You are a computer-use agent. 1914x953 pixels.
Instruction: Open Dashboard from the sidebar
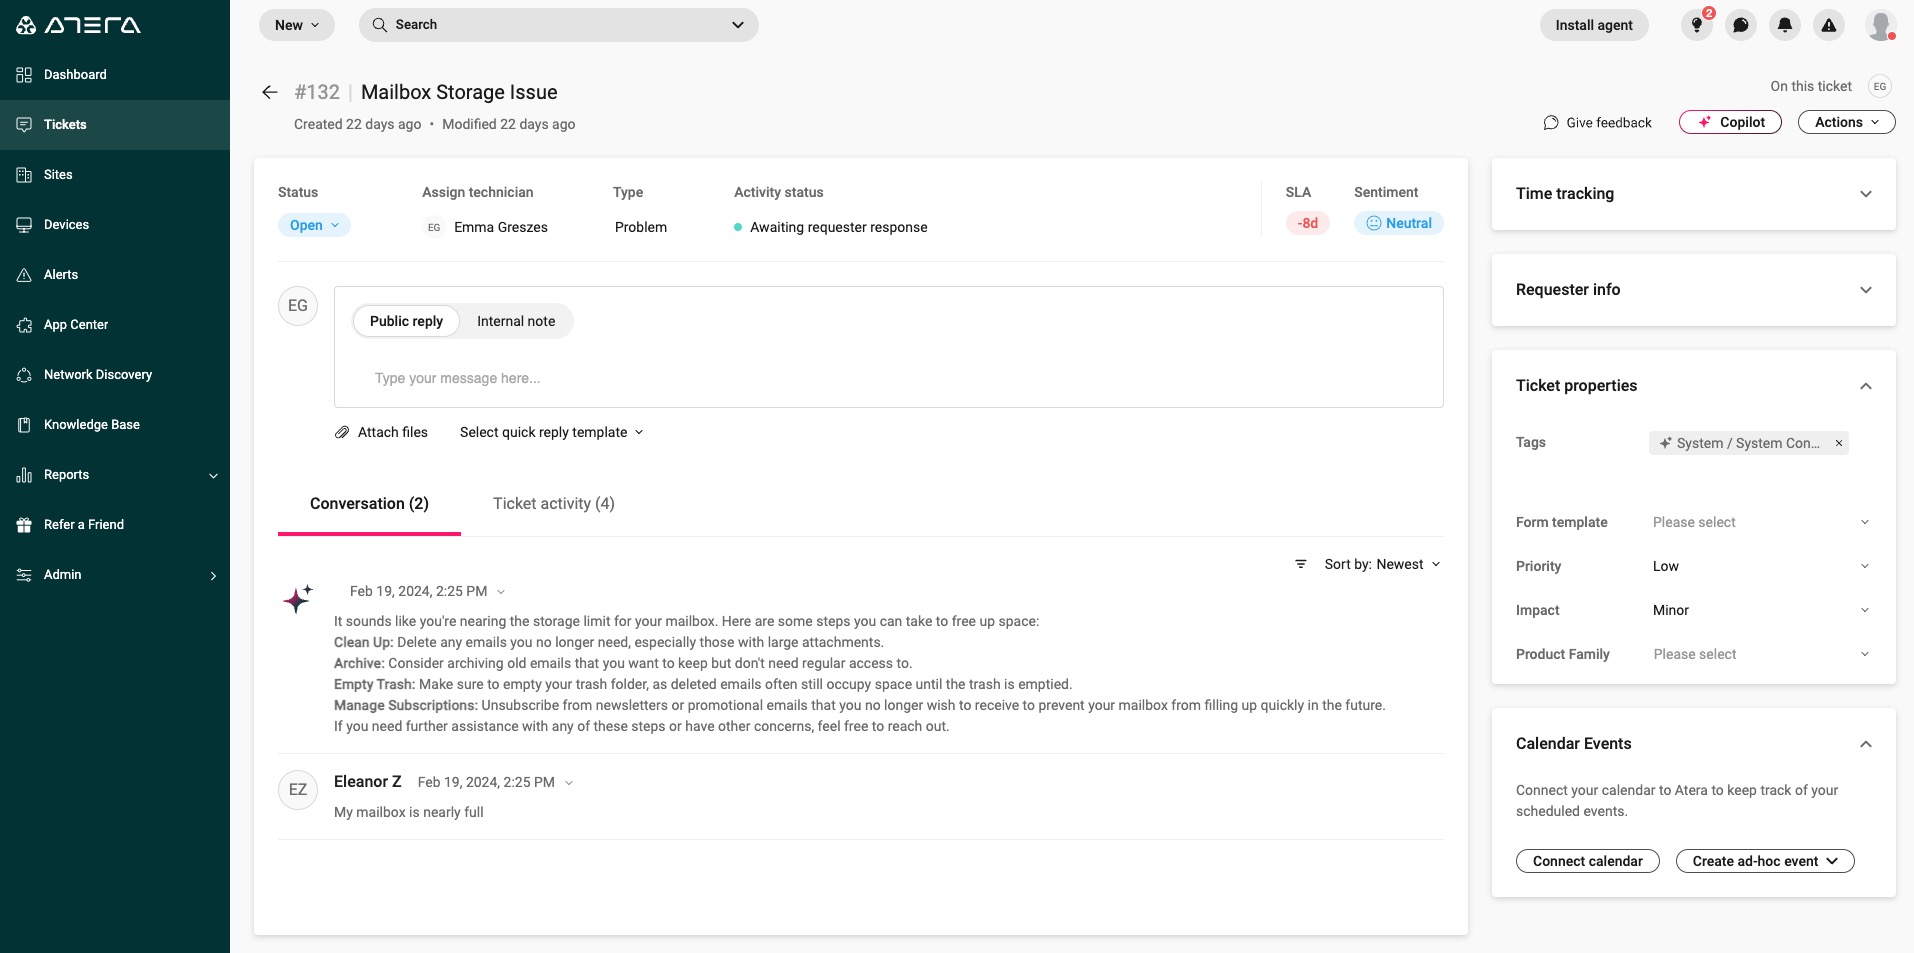[115, 75]
